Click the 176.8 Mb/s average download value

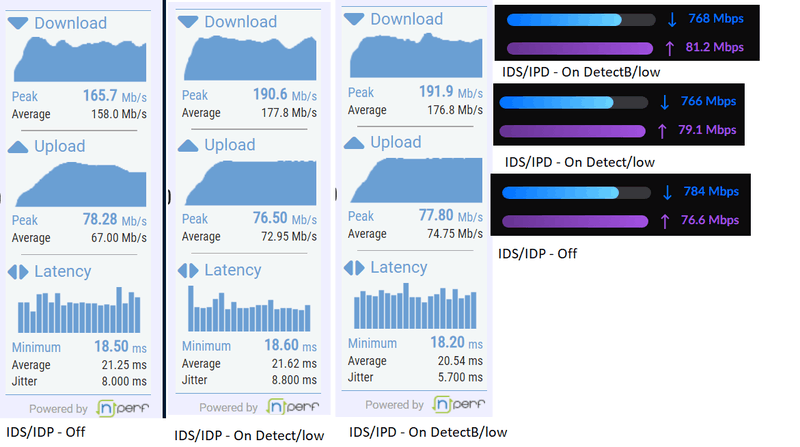(x=455, y=110)
